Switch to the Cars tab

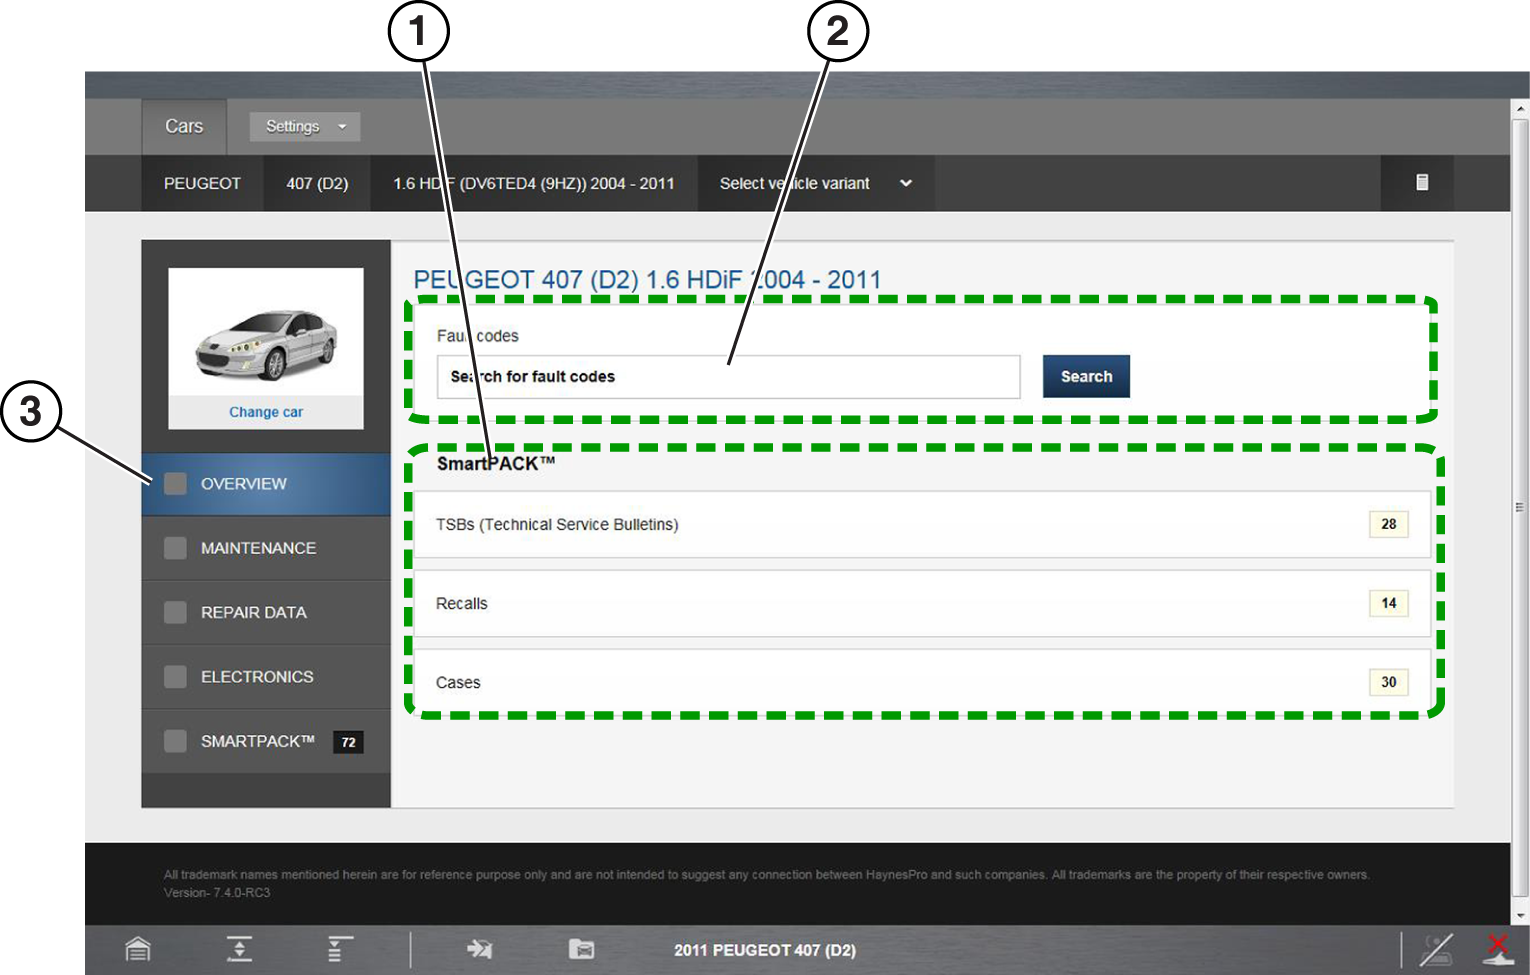pos(184,126)
